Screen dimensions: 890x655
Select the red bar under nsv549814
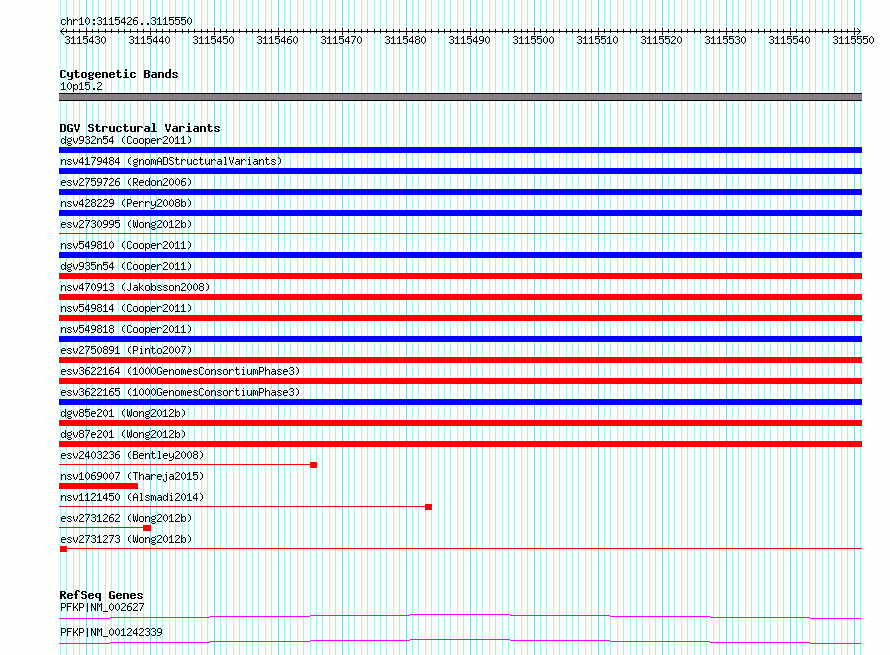click(460, 318)
